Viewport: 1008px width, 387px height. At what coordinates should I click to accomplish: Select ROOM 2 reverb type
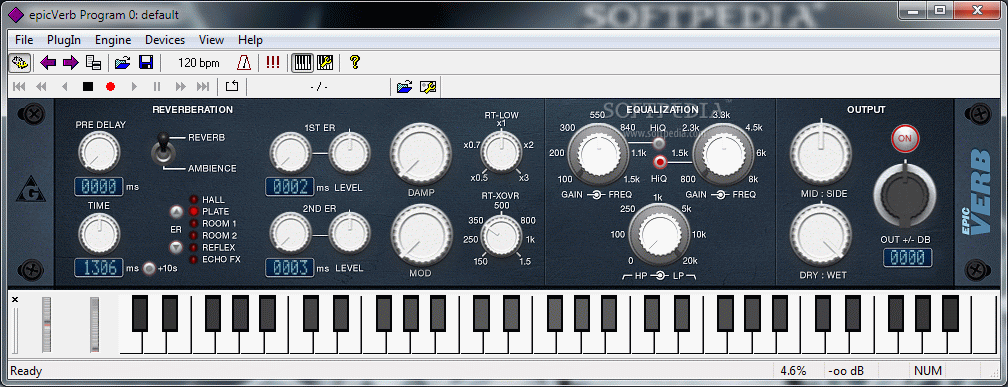click(194, 235)
